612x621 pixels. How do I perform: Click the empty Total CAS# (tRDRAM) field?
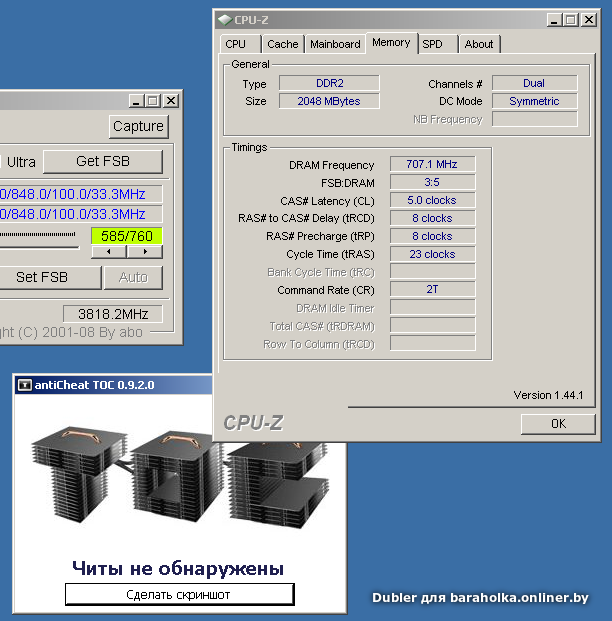tap(433, 326)
